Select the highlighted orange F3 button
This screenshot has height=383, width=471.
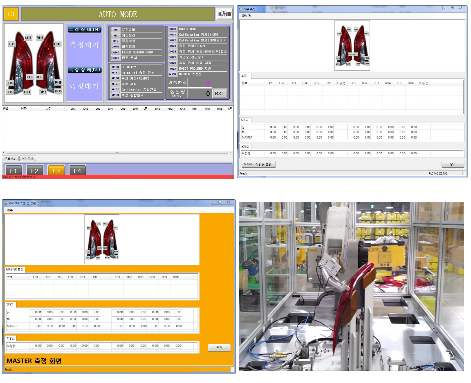pos(56,170)
